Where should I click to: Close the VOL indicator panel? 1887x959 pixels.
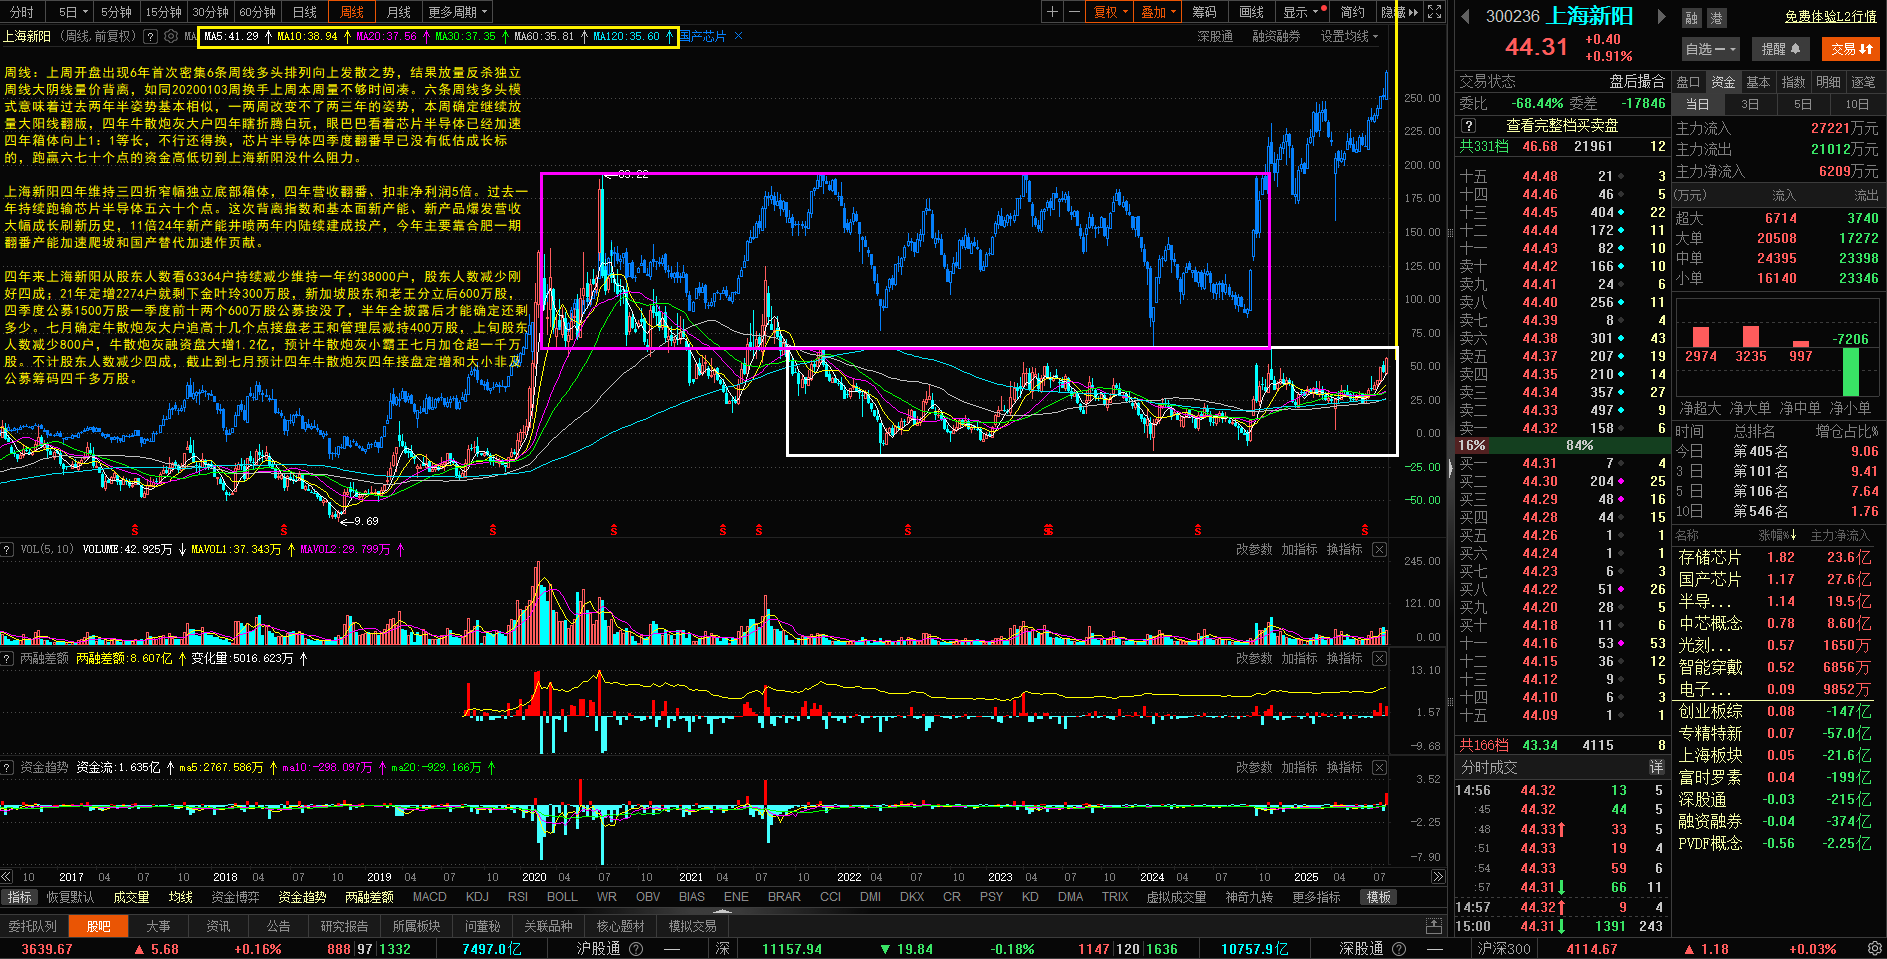coord(1379,549)
